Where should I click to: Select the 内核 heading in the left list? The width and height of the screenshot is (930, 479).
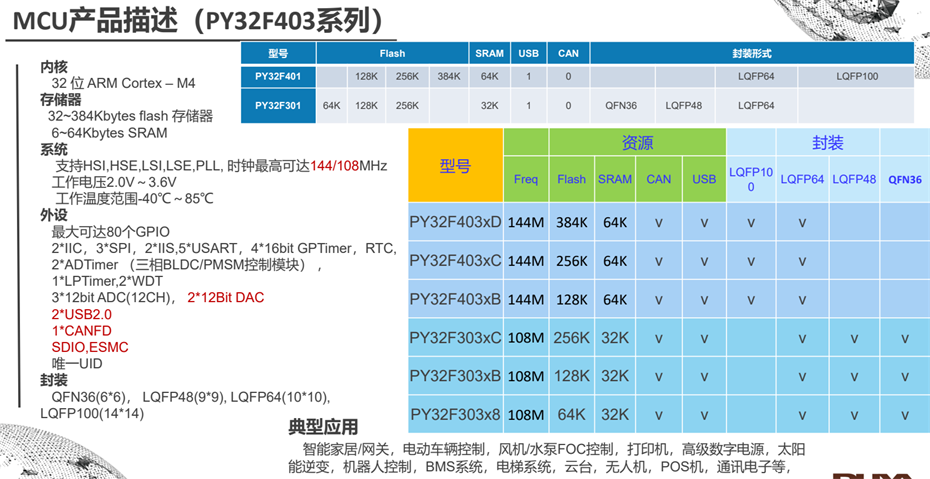coord(54,66)
